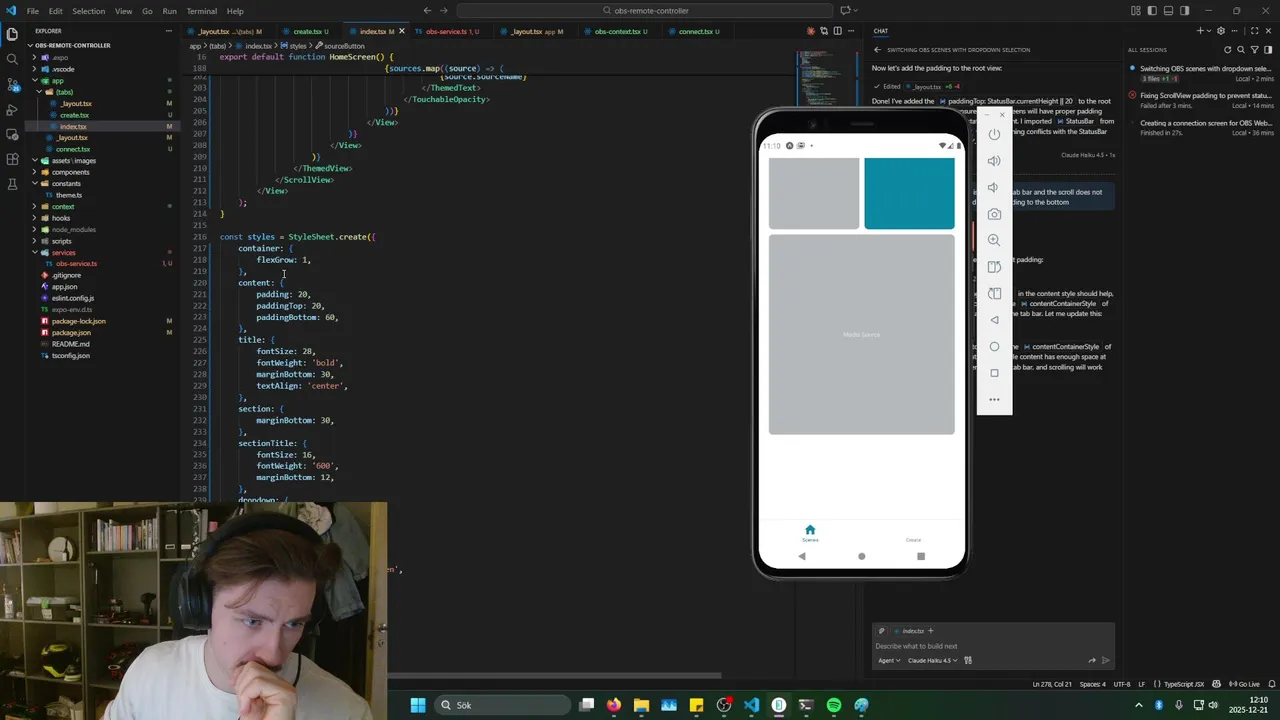
Task: Expand the node_modules folder
Action: point(73,229)
